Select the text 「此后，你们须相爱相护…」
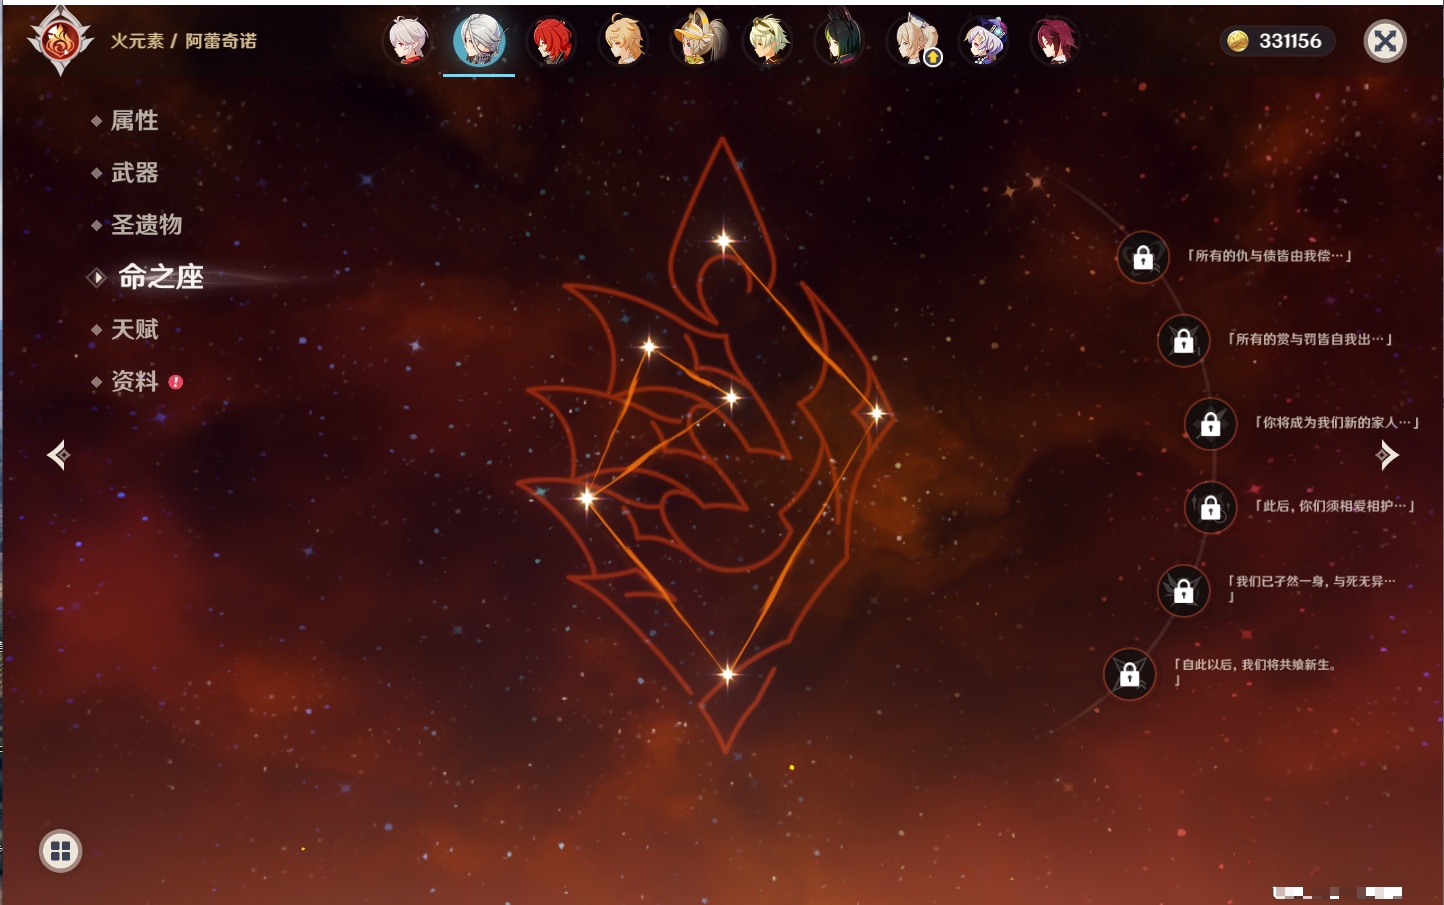The width and height of the screenshot is (1444, 905). 1334,506
